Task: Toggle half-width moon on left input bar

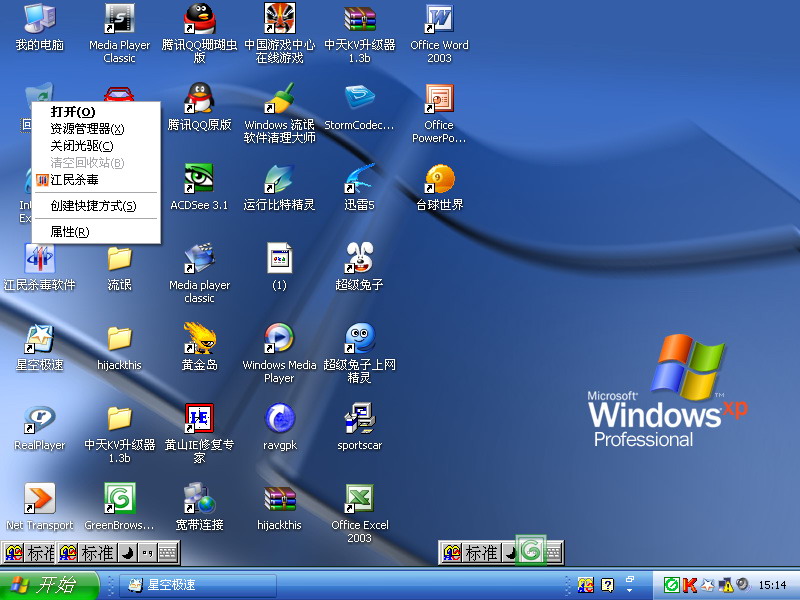Action: [x=128, y=552]
